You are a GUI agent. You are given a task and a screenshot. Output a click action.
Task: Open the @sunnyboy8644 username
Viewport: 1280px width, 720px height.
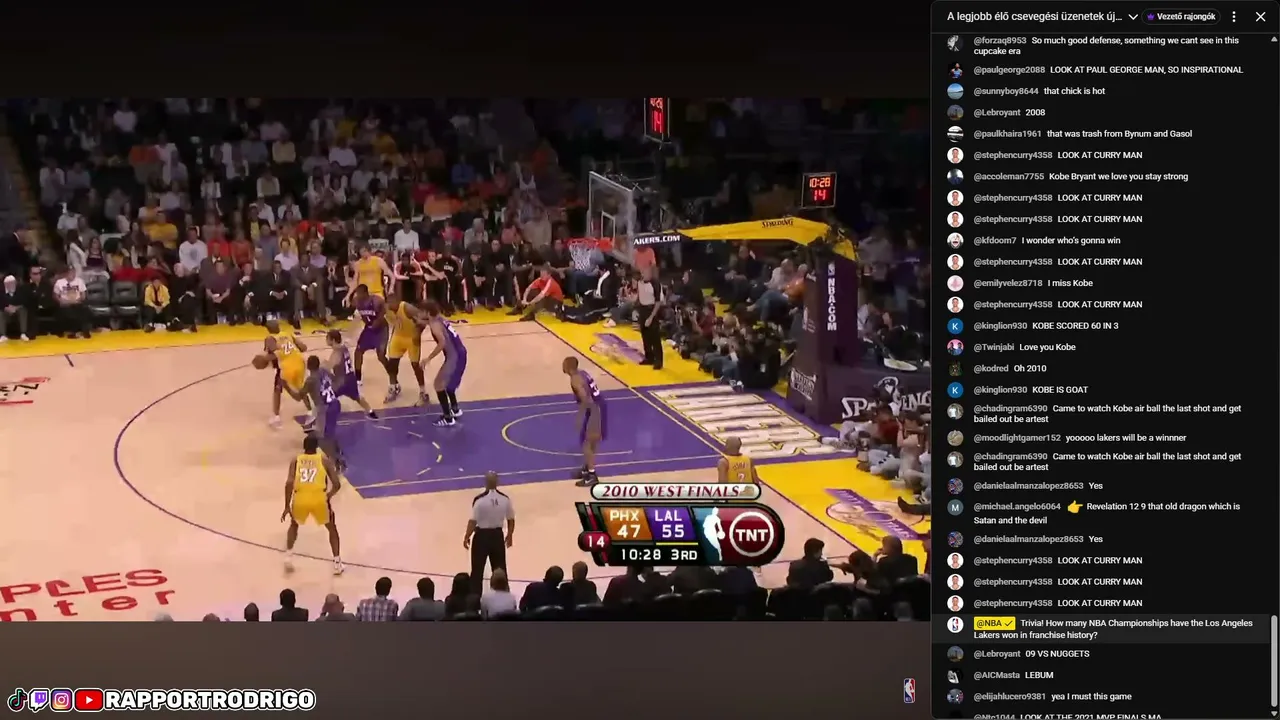[1006, 91]
